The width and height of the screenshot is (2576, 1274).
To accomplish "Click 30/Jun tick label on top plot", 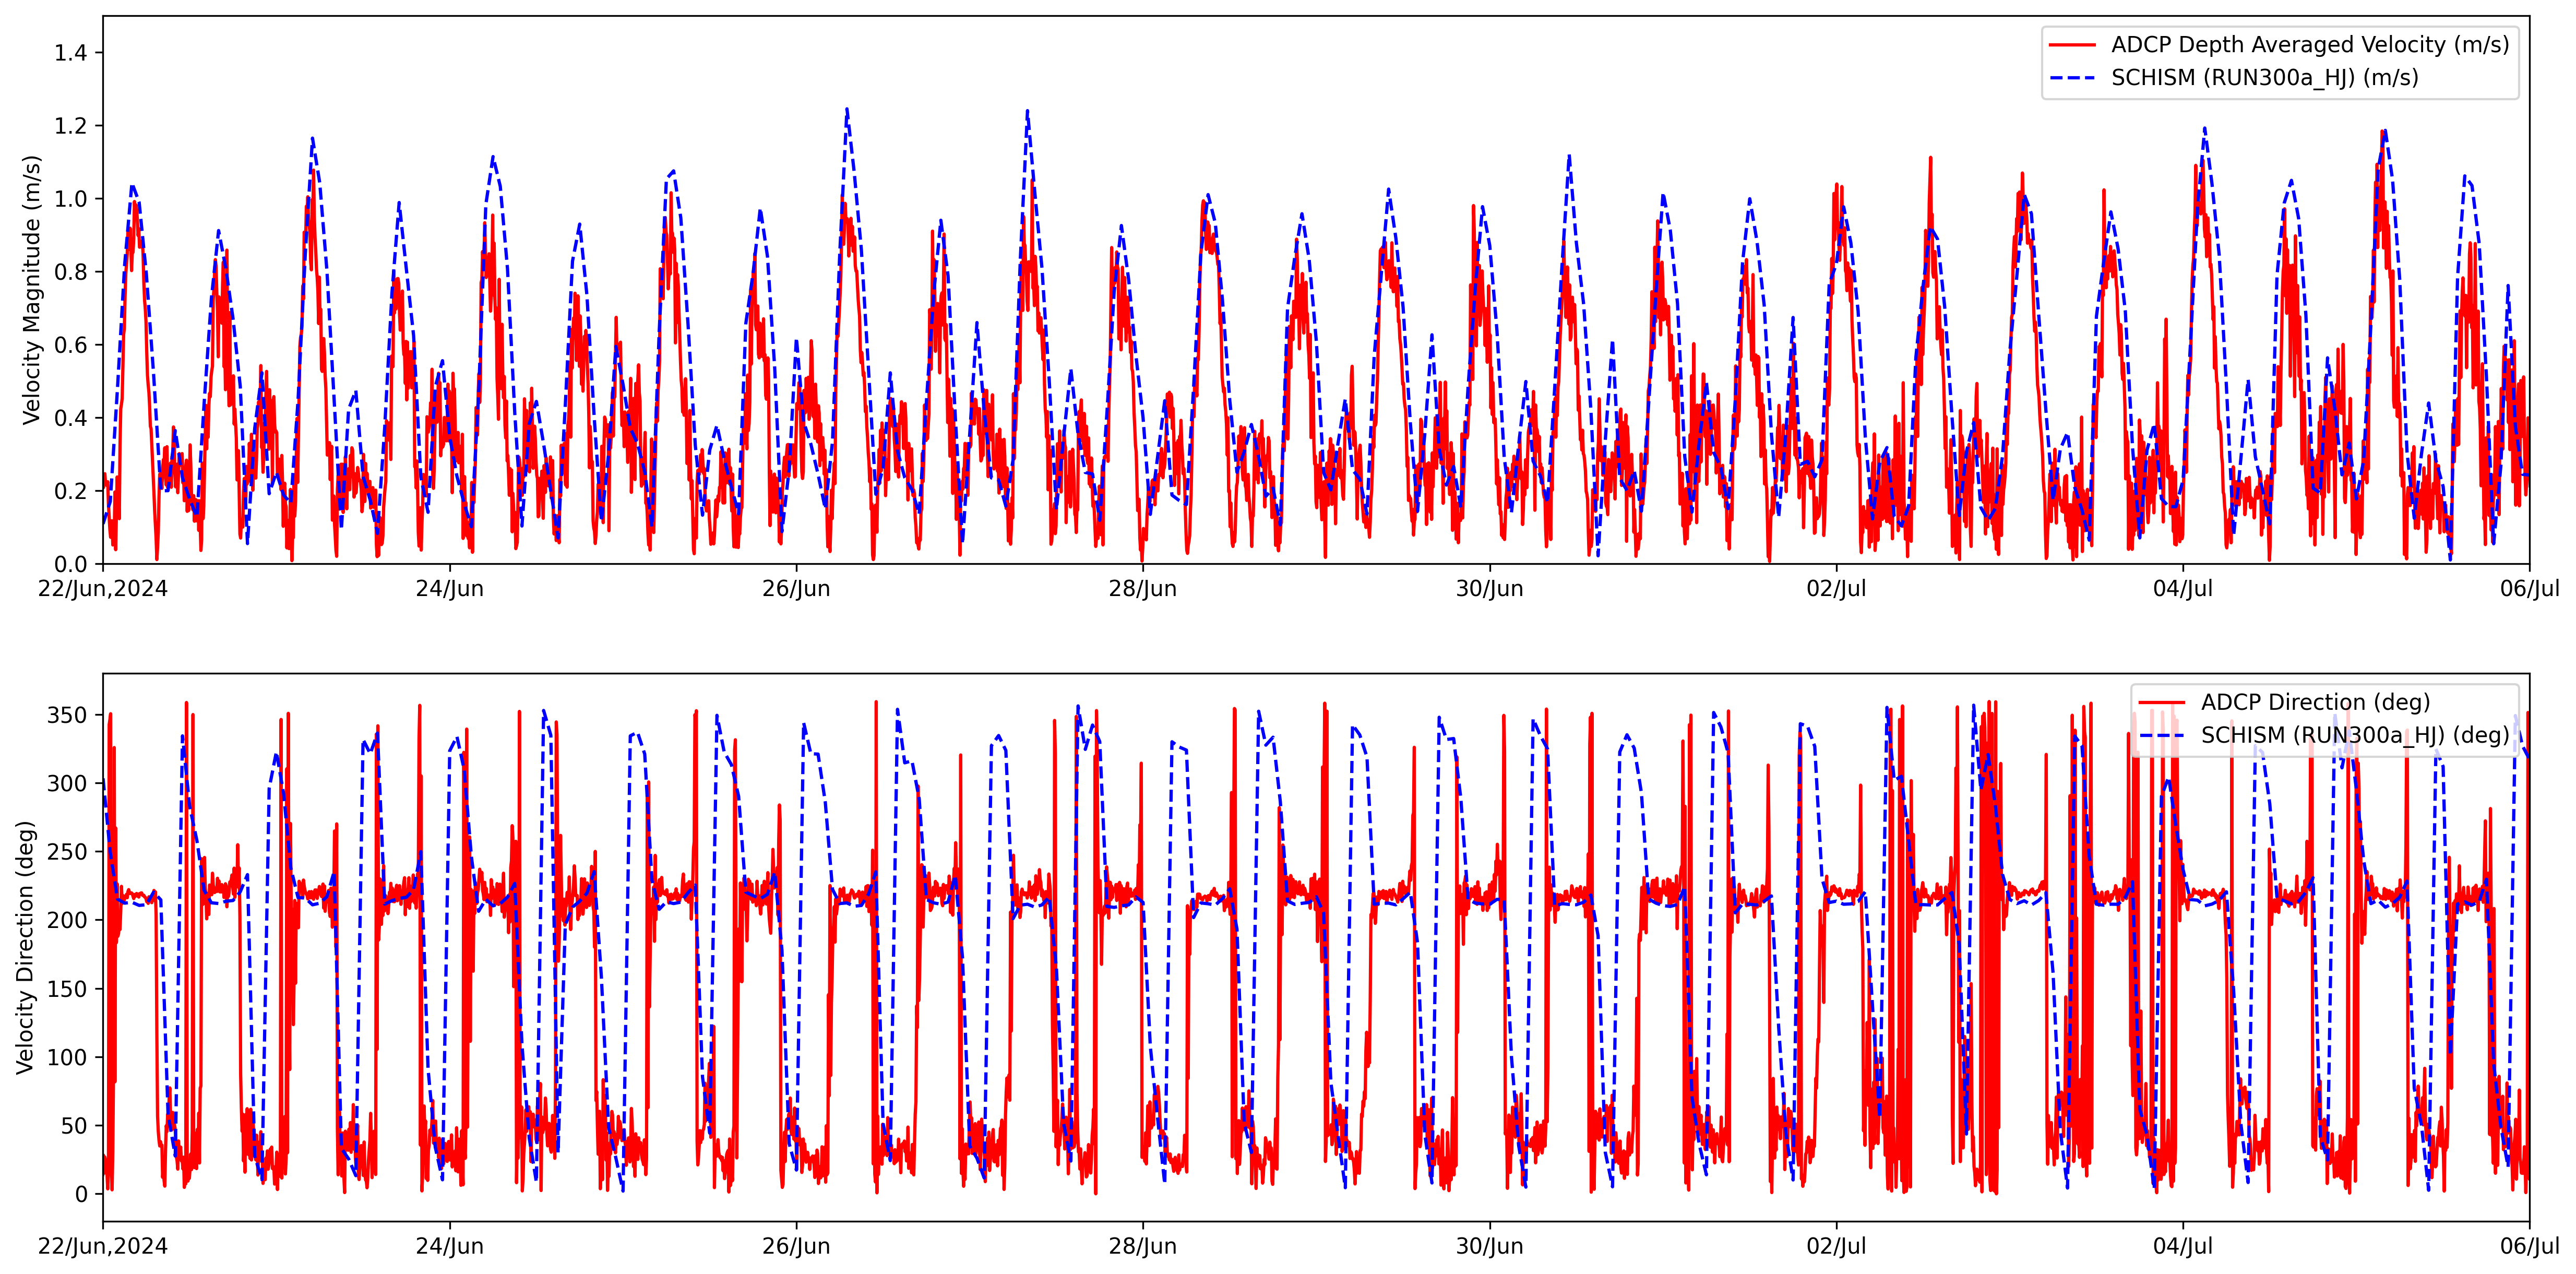I will click(1489, 589).
